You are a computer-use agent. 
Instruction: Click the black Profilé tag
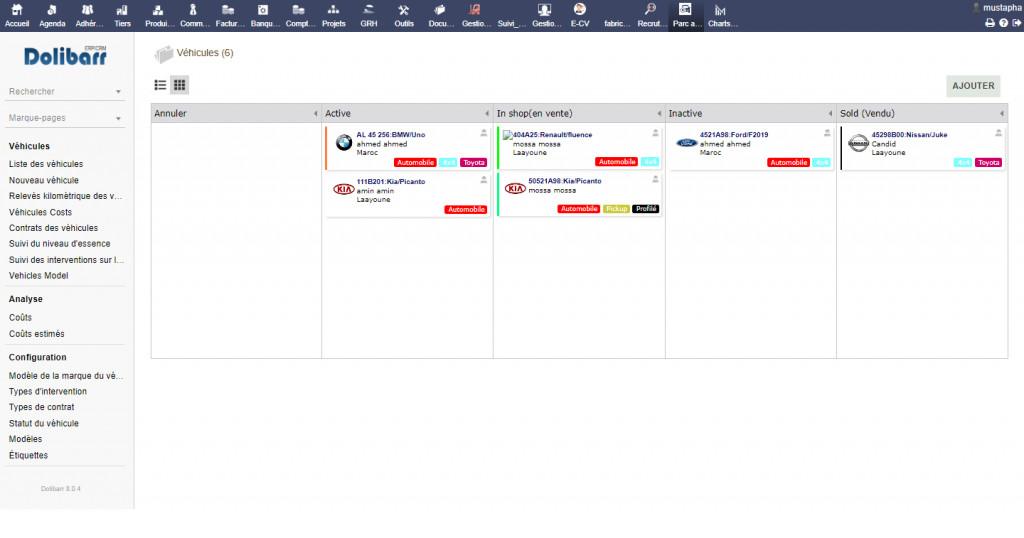pos(646,209)
